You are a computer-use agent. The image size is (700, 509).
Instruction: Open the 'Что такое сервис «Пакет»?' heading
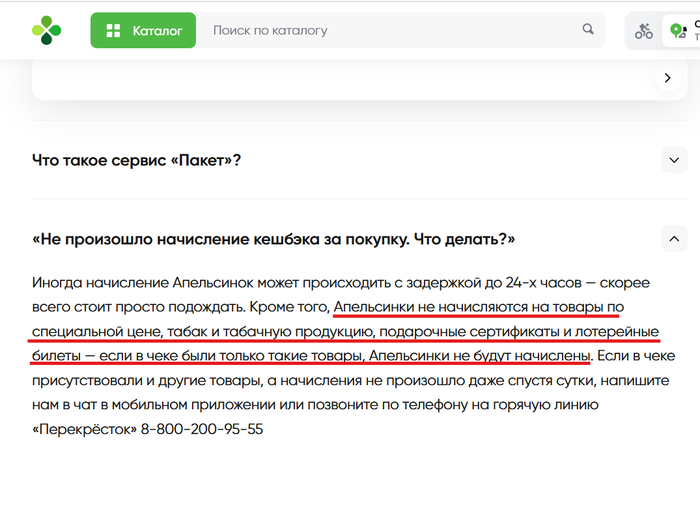click(137, 160)
